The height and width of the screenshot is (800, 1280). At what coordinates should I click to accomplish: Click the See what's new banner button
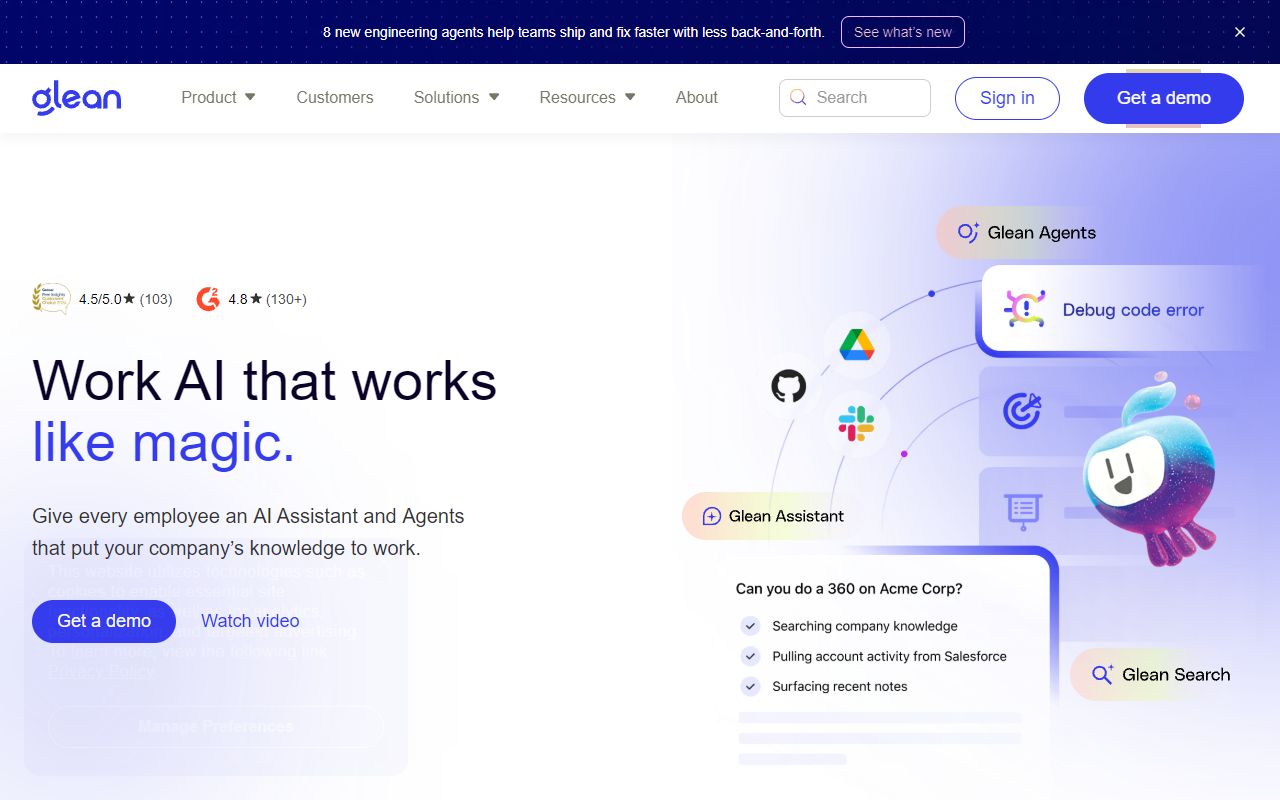[902, 31]
